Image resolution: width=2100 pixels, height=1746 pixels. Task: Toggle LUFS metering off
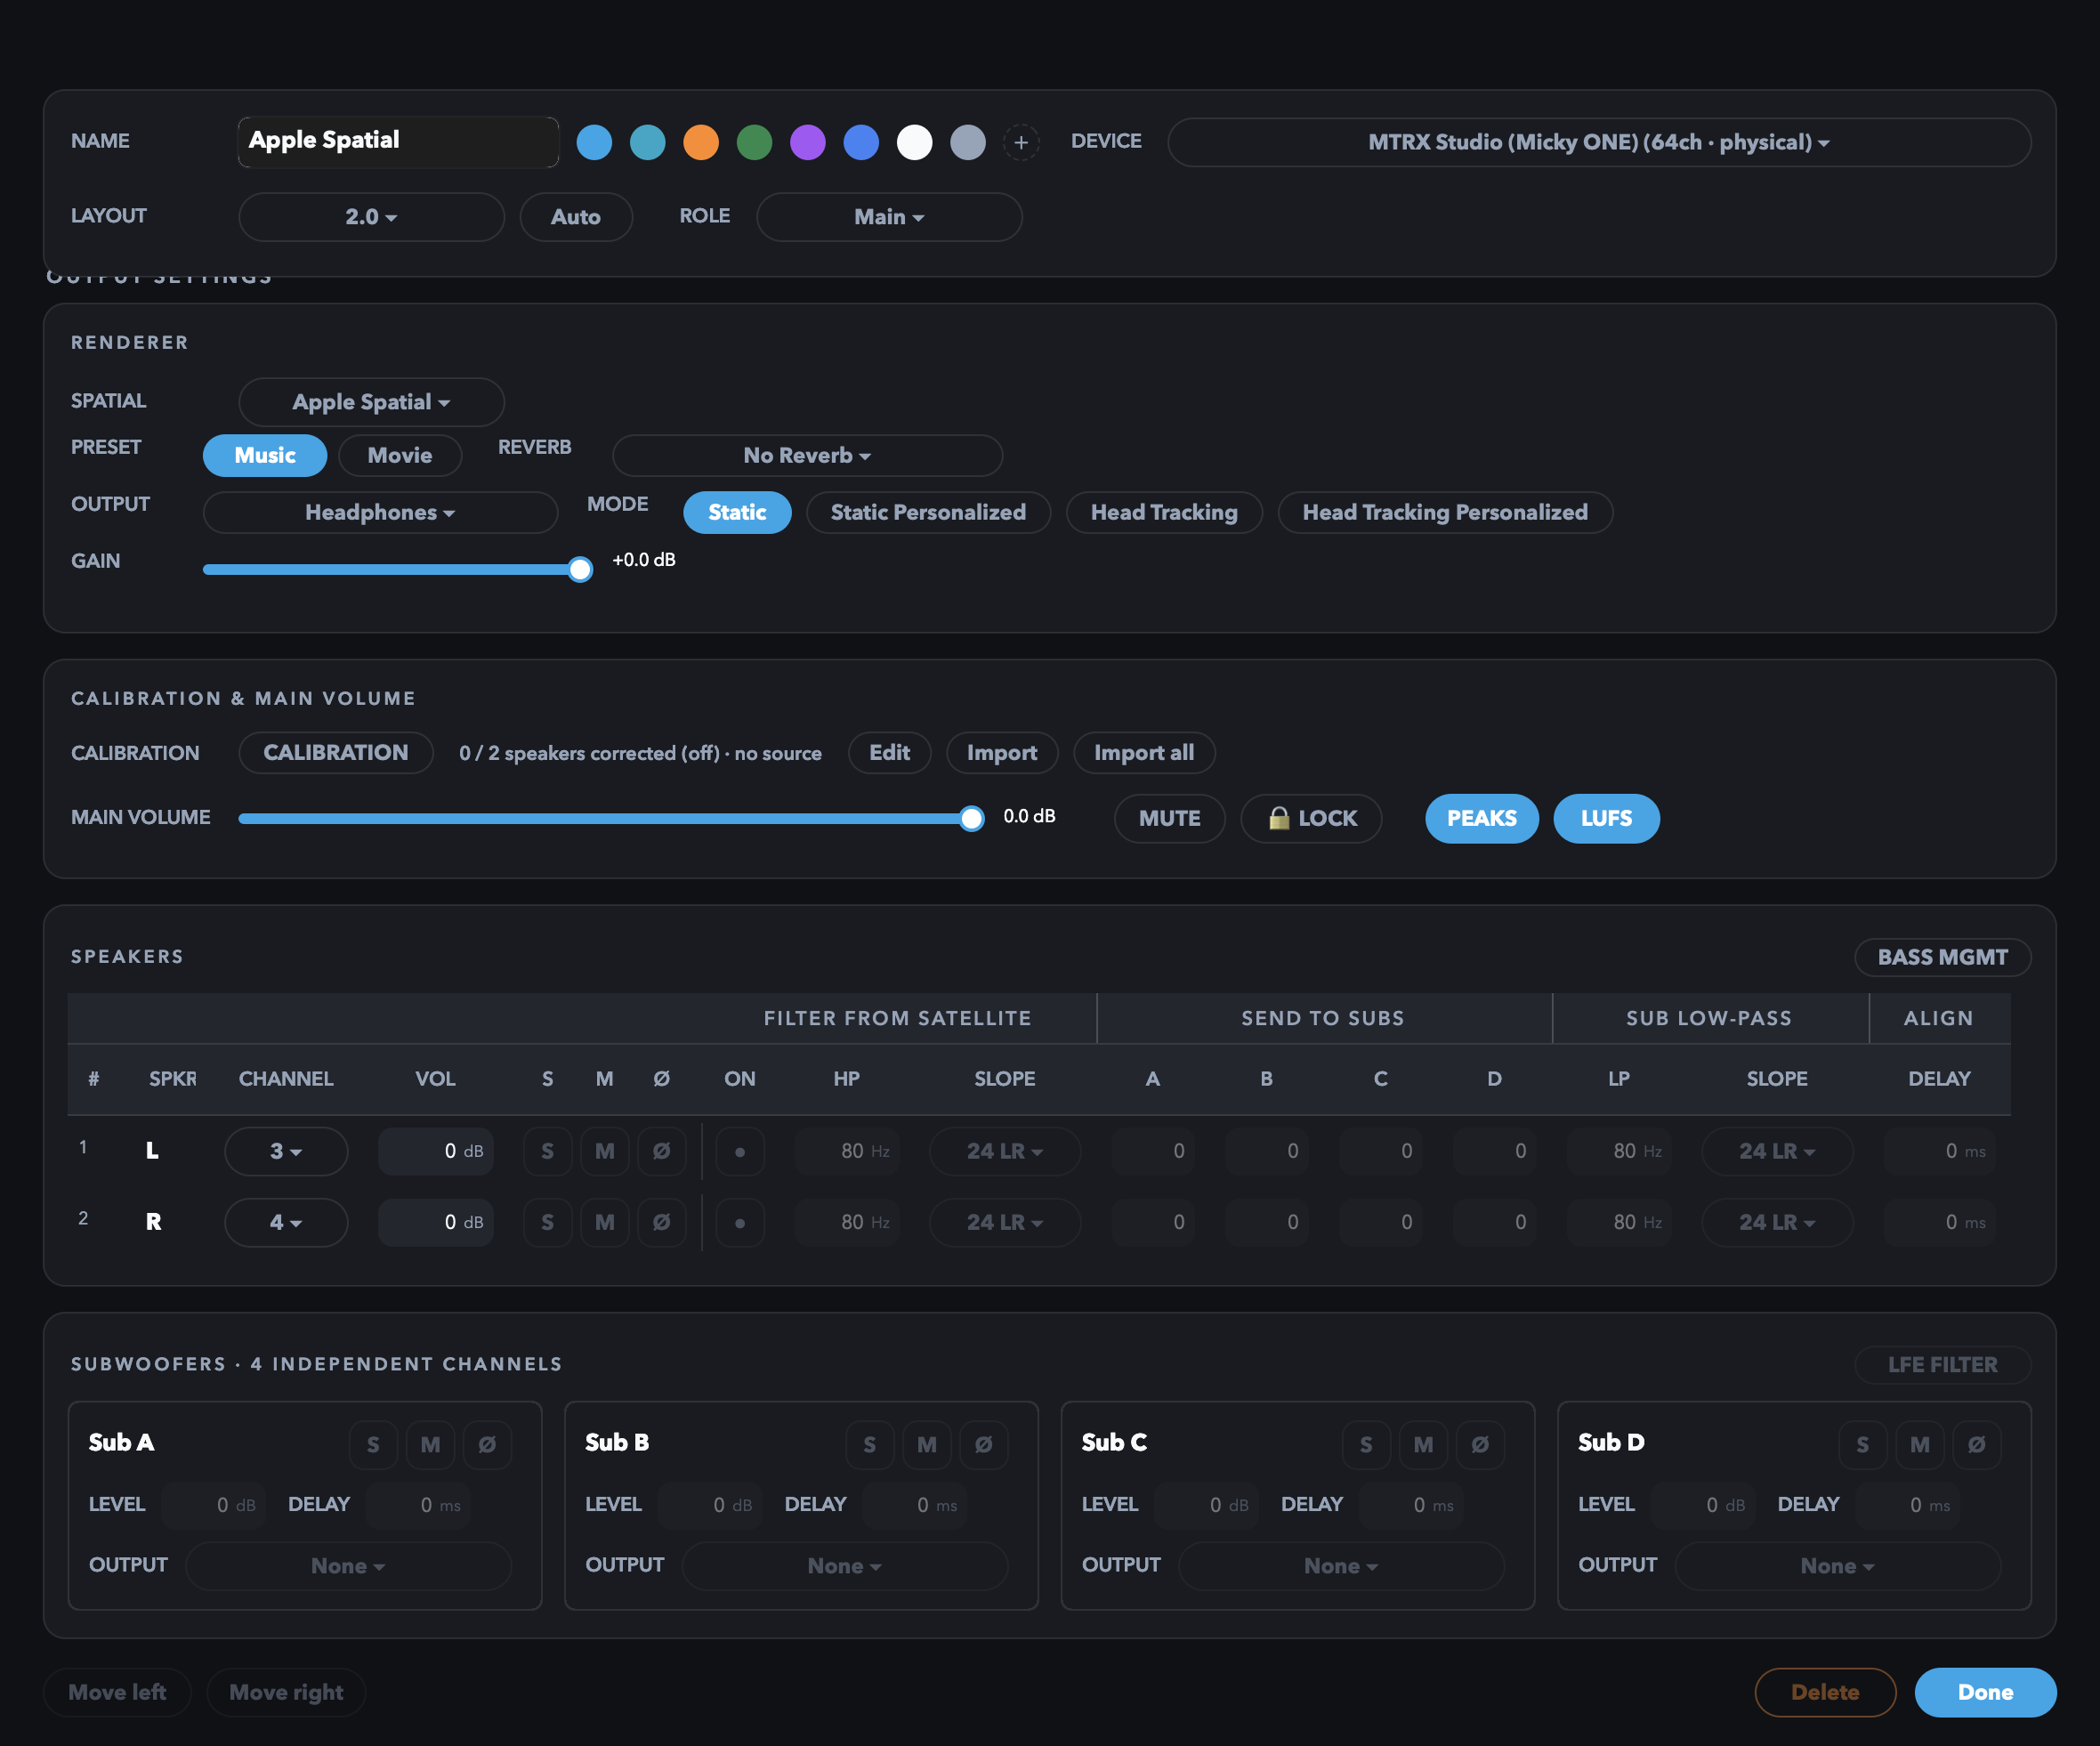click(1606, 818)
